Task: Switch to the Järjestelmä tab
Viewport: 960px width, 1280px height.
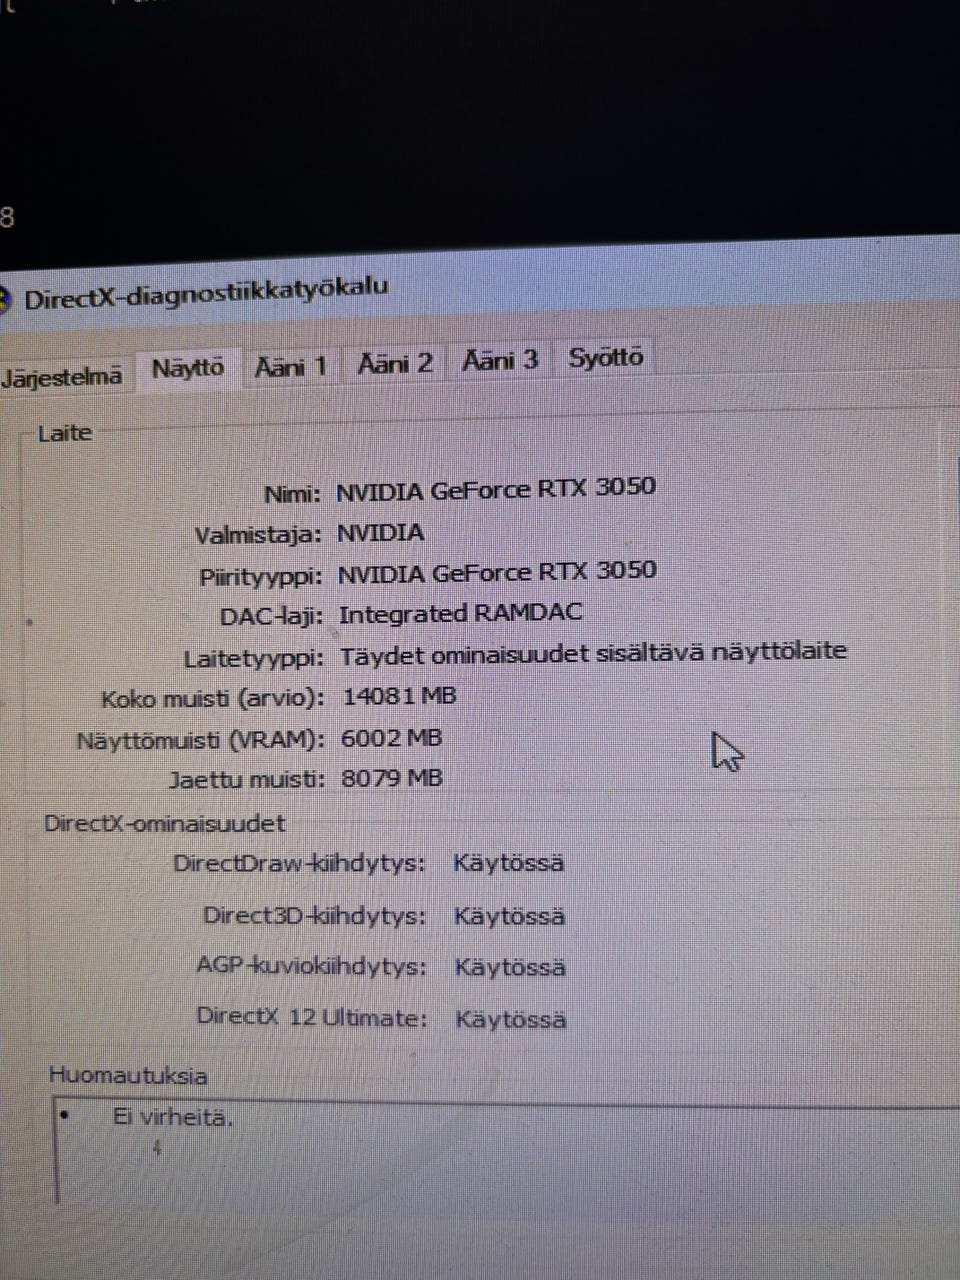Action: [62, 376]
